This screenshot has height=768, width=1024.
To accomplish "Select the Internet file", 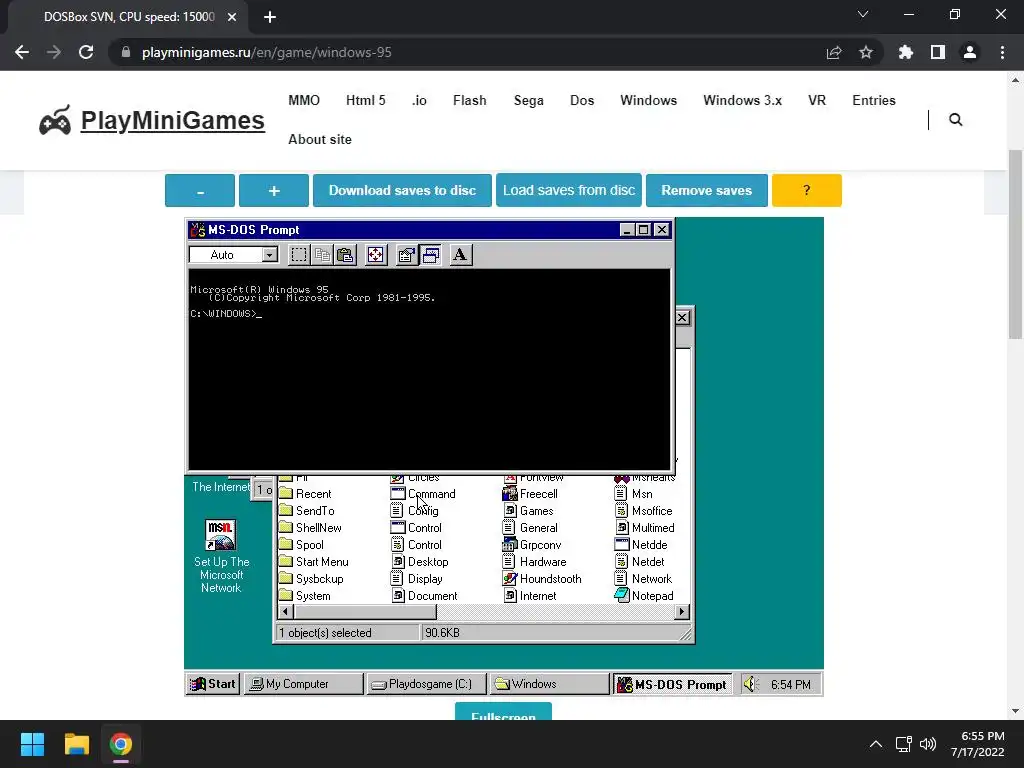I will [x=530, y=596].
